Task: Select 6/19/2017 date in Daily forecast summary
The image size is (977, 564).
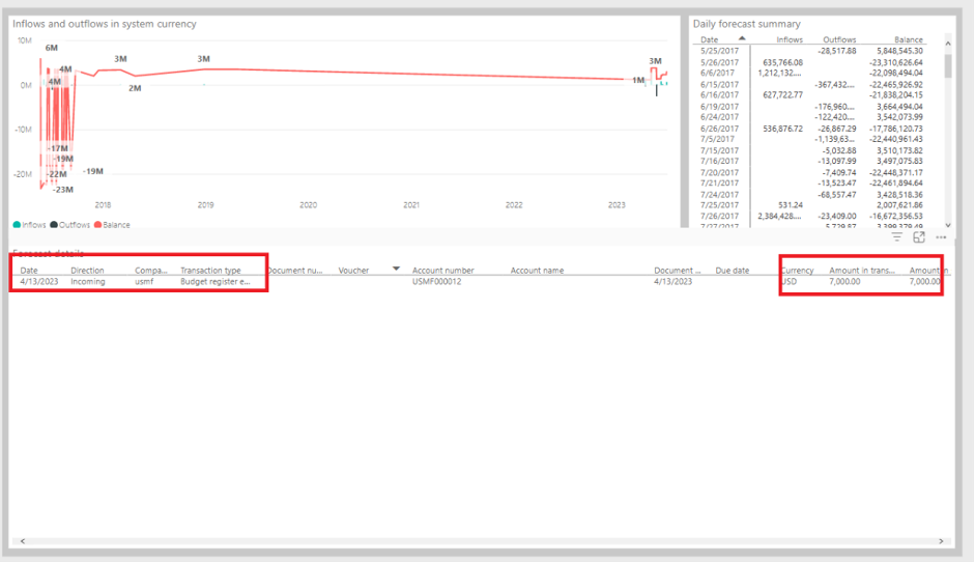Action: 720,107
